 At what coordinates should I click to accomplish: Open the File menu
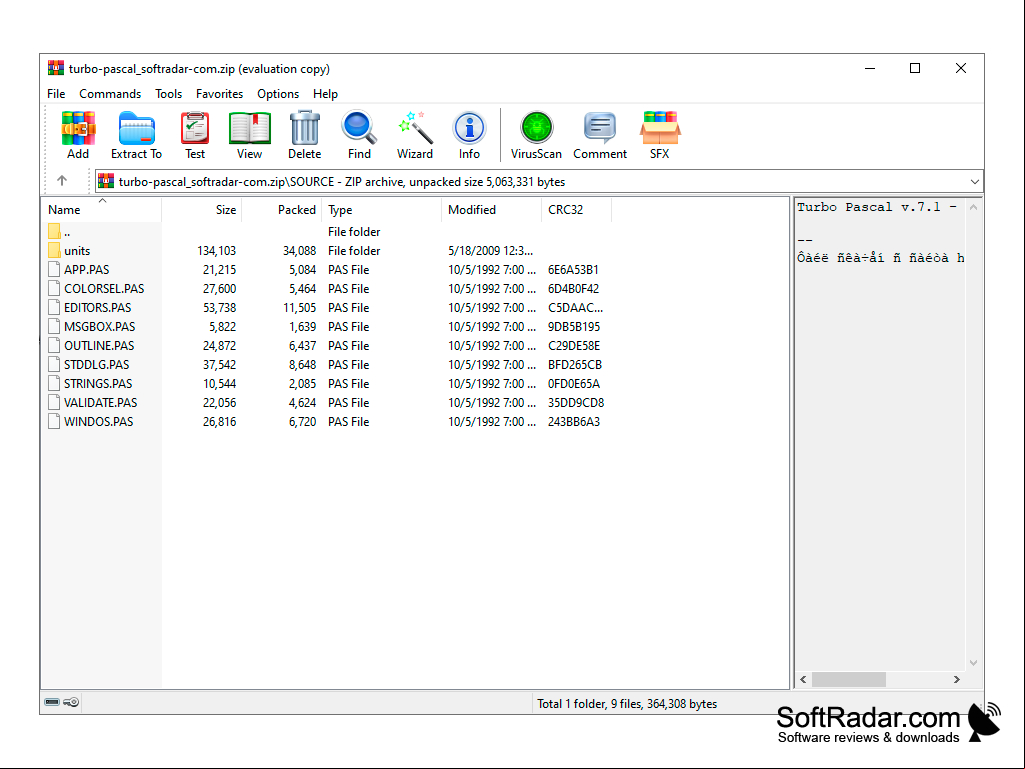(x=56, y=94)
